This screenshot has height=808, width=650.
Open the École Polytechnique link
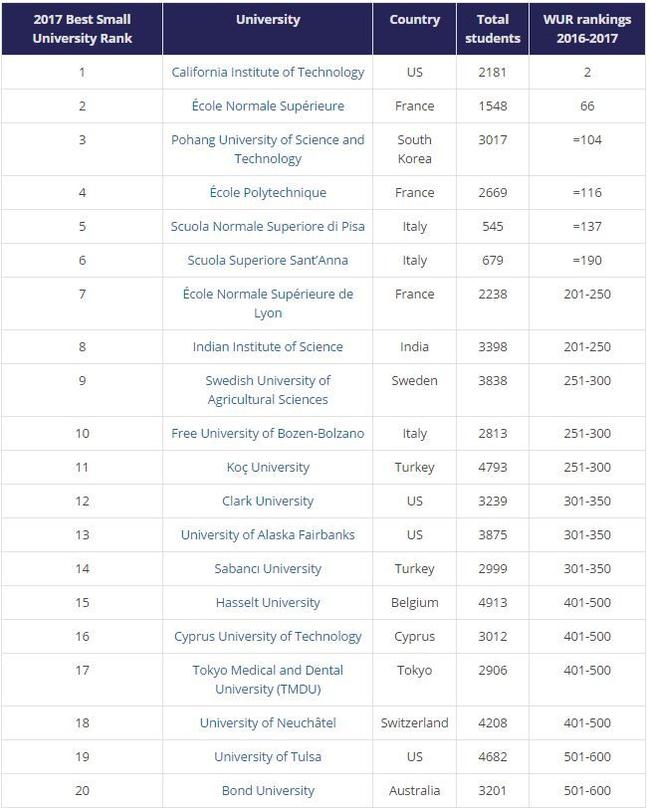click(268, 192)
